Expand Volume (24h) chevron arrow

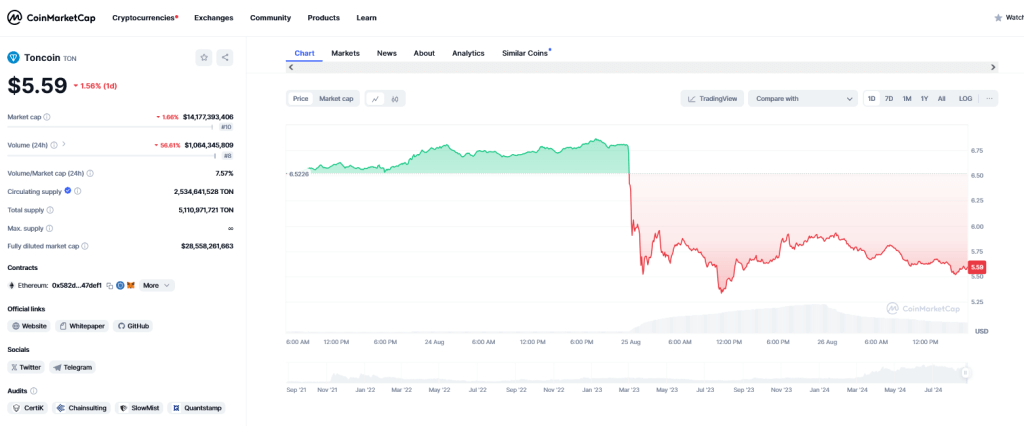point(63,145)
